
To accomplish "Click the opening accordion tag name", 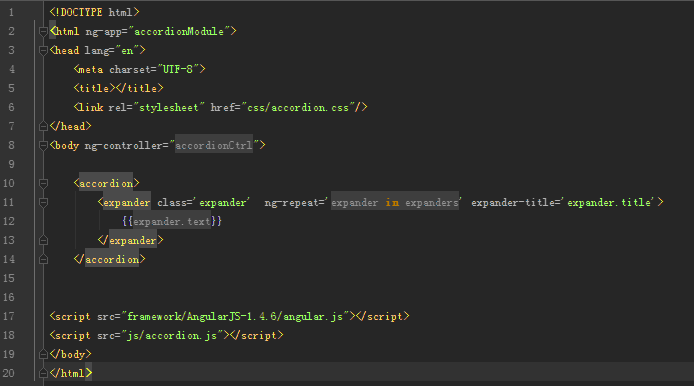I will pos(106,183).
